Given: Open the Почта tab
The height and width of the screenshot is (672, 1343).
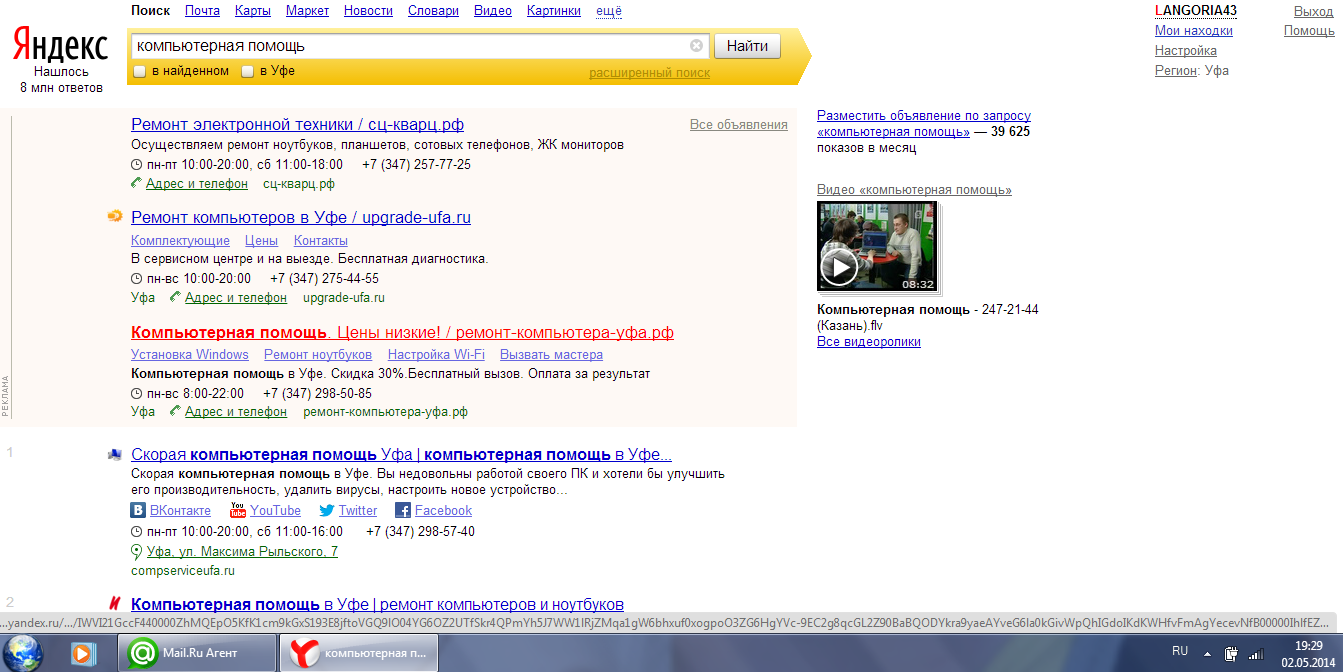Looking at the screenshot, I should [x=202, y=11].
